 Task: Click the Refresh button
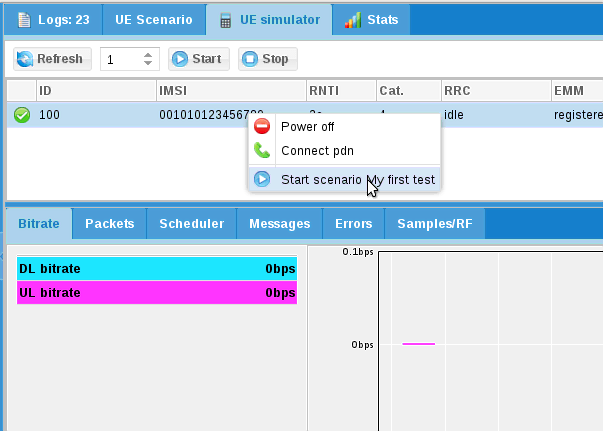[x=51, y=59]
